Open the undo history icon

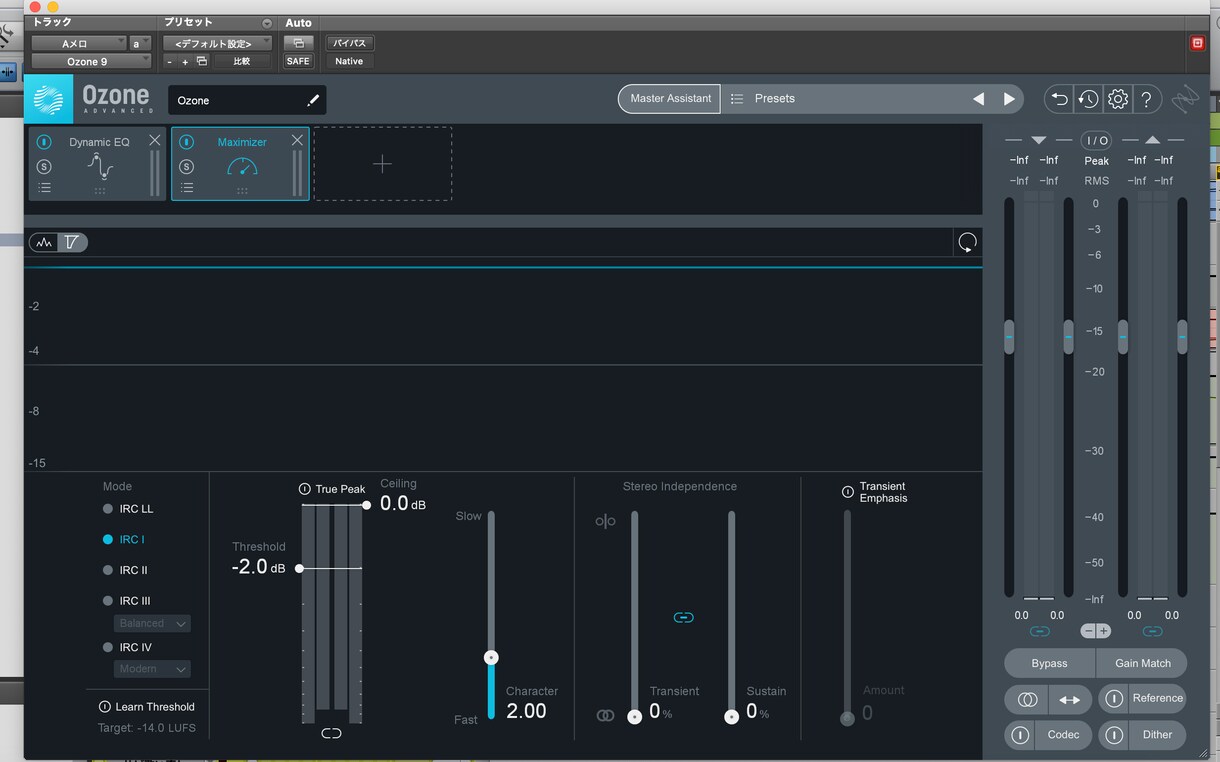pyautogui.click(x=1088, y=99)
